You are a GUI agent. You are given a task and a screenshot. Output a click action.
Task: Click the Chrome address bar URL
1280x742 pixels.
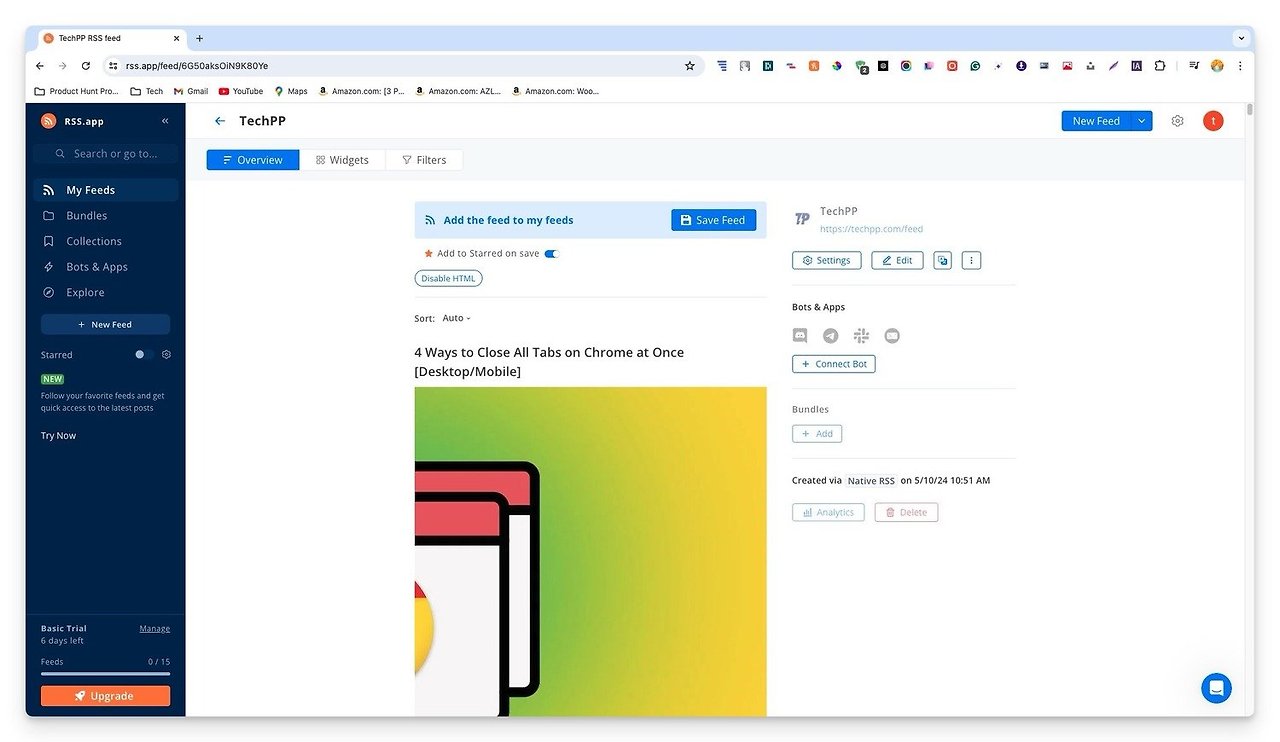(197, 66)
